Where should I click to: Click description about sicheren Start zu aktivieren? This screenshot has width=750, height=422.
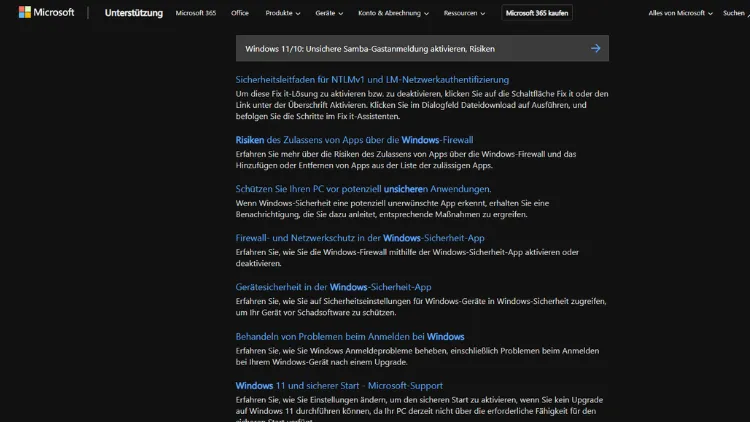click(x=419, y=408)
